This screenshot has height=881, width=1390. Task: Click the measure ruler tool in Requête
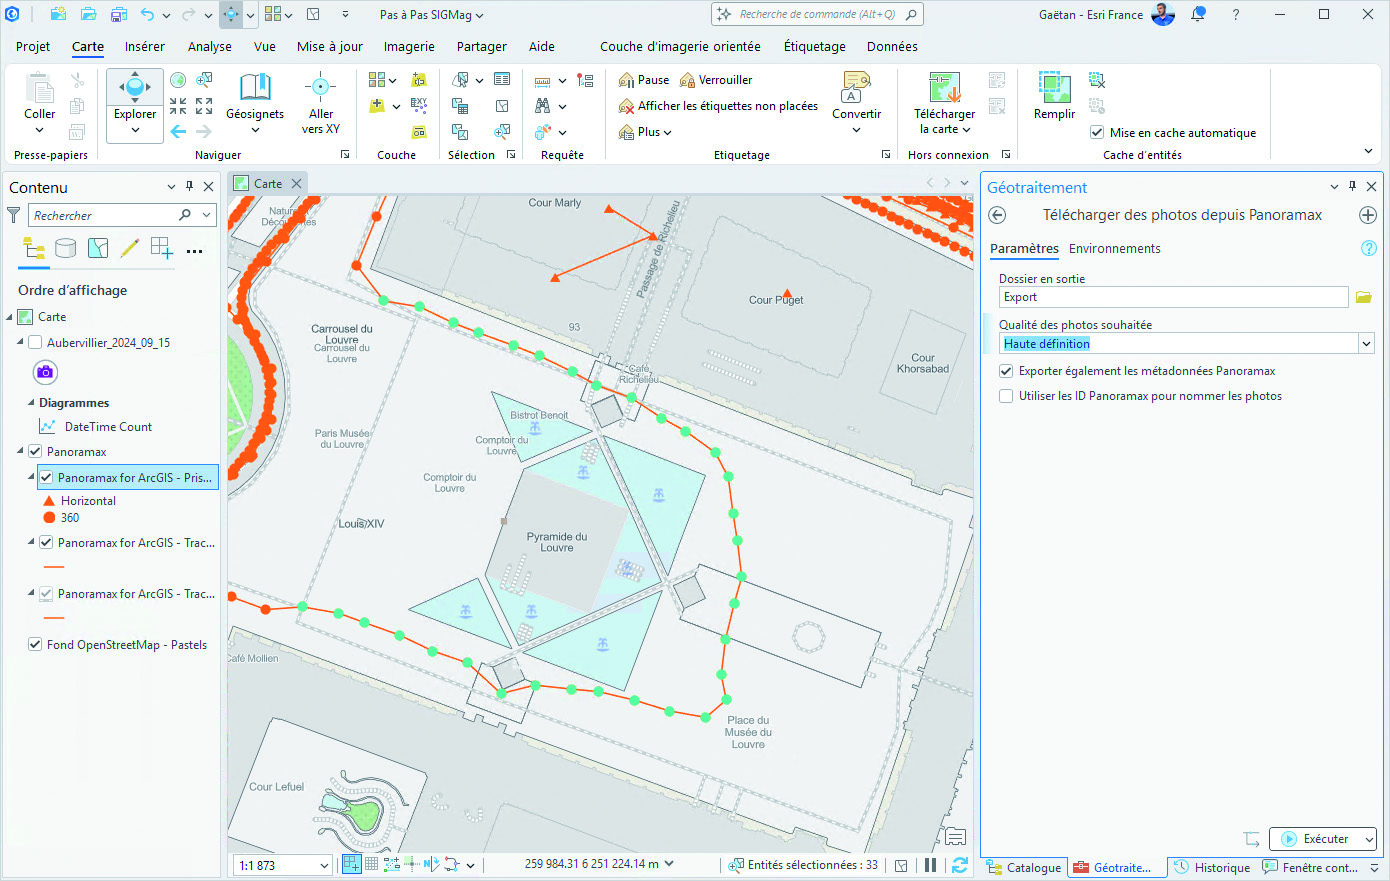(542, 80)
